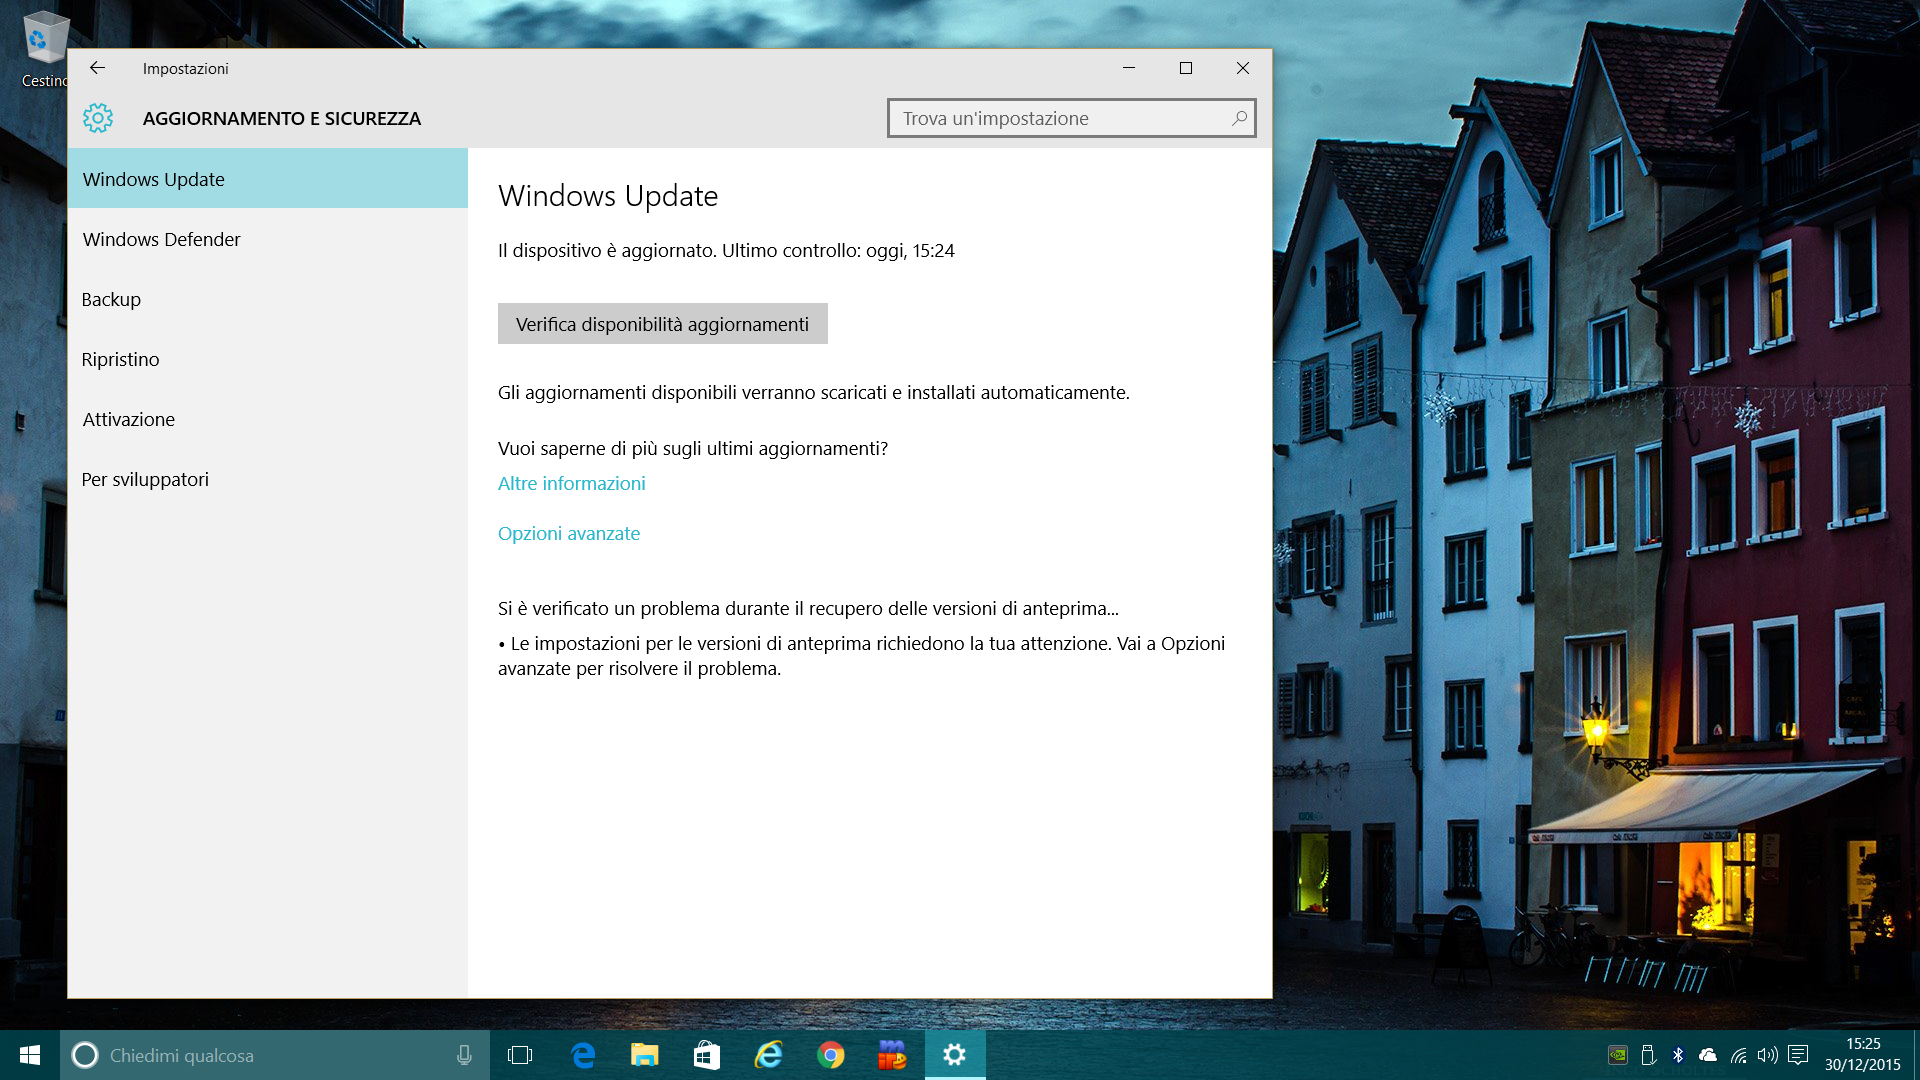Image resolution: width=1920 pixels, height=1080 pixels.
Task: Open the taskbar clock showing 15:25
Action: 1862,1055
